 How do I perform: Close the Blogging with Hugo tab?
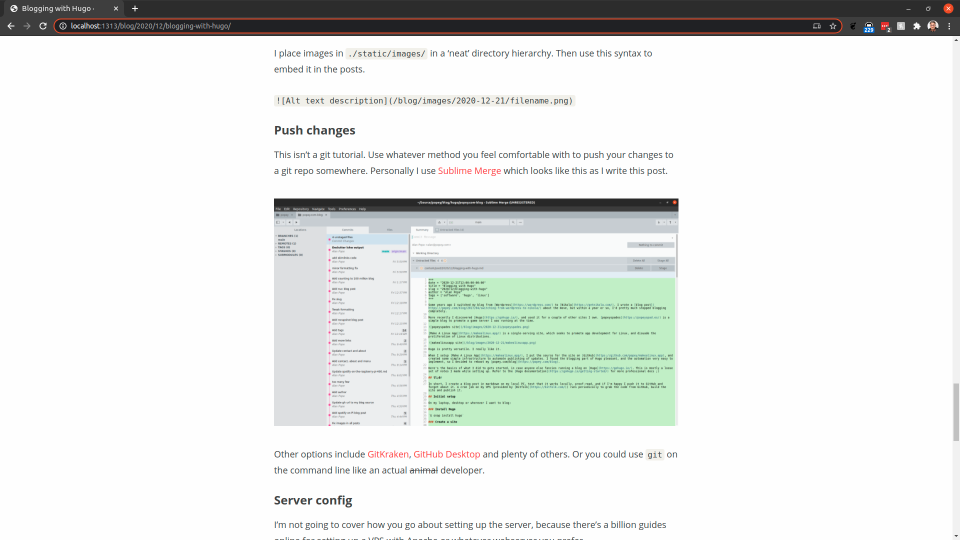(x=116, y=8)
